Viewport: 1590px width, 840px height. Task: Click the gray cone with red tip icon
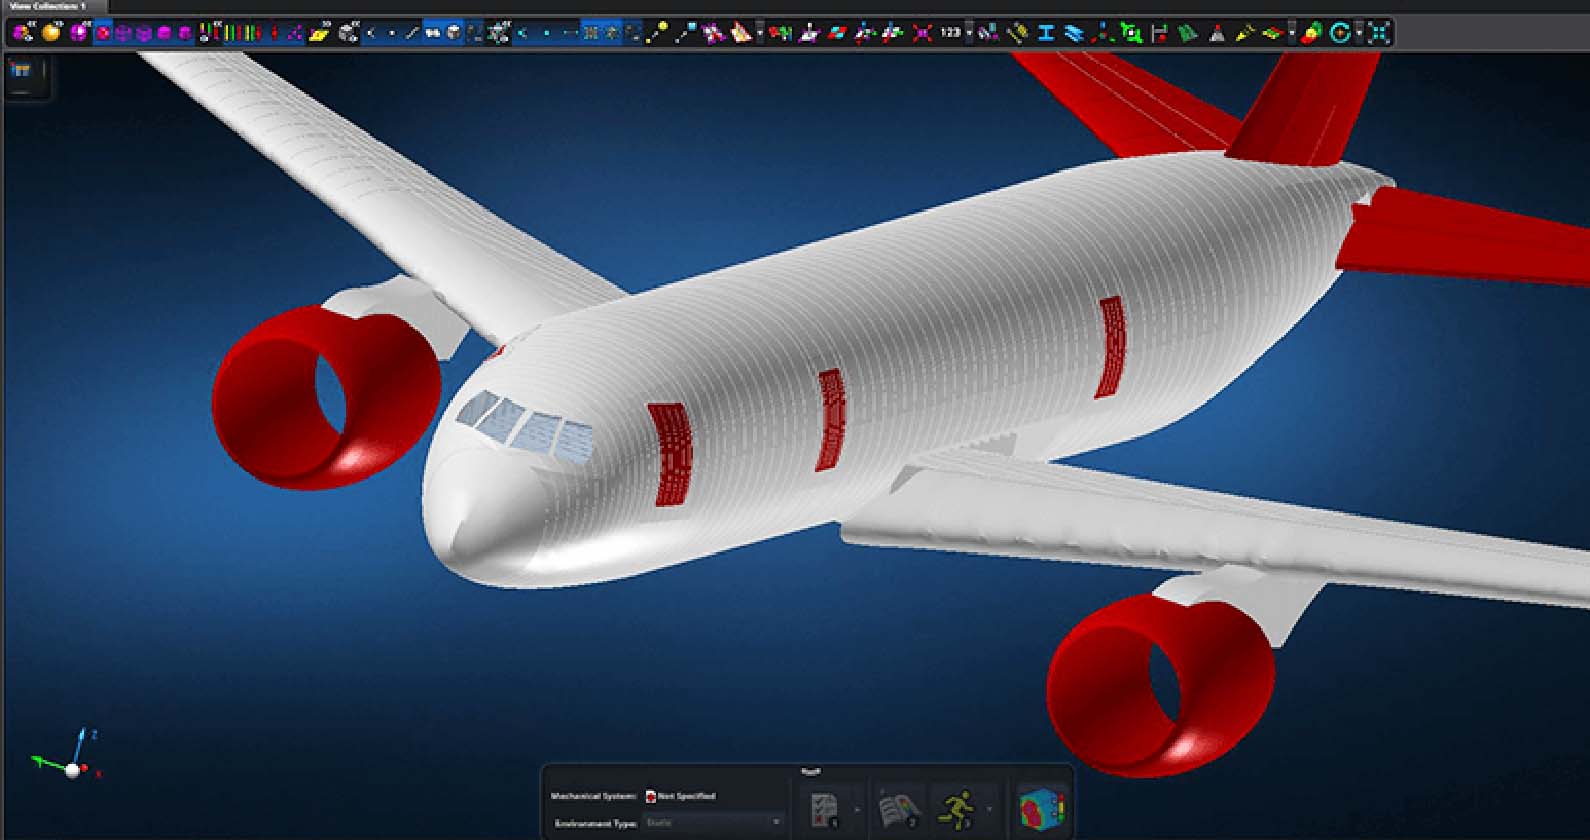[1217, 33]
